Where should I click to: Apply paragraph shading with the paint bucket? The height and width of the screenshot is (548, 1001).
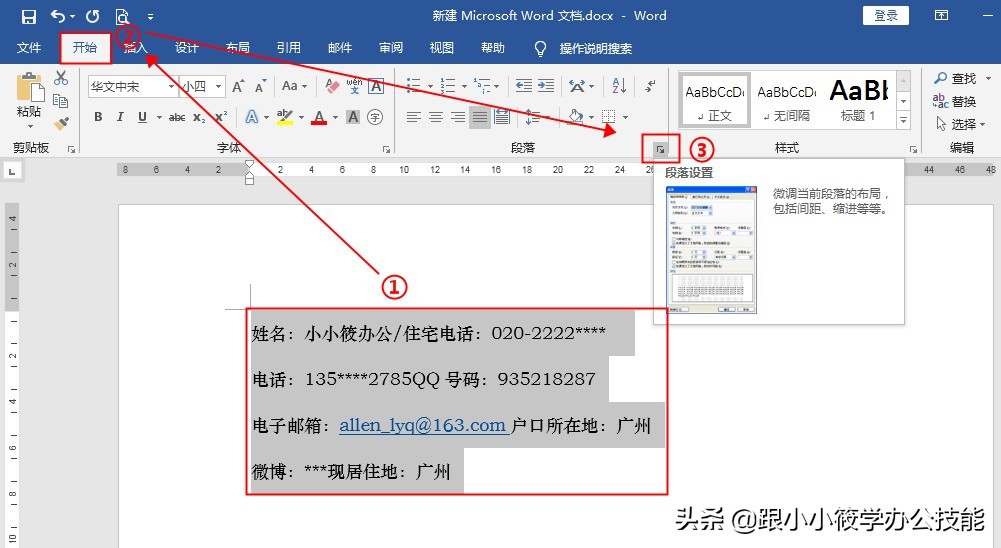[576, 117]
